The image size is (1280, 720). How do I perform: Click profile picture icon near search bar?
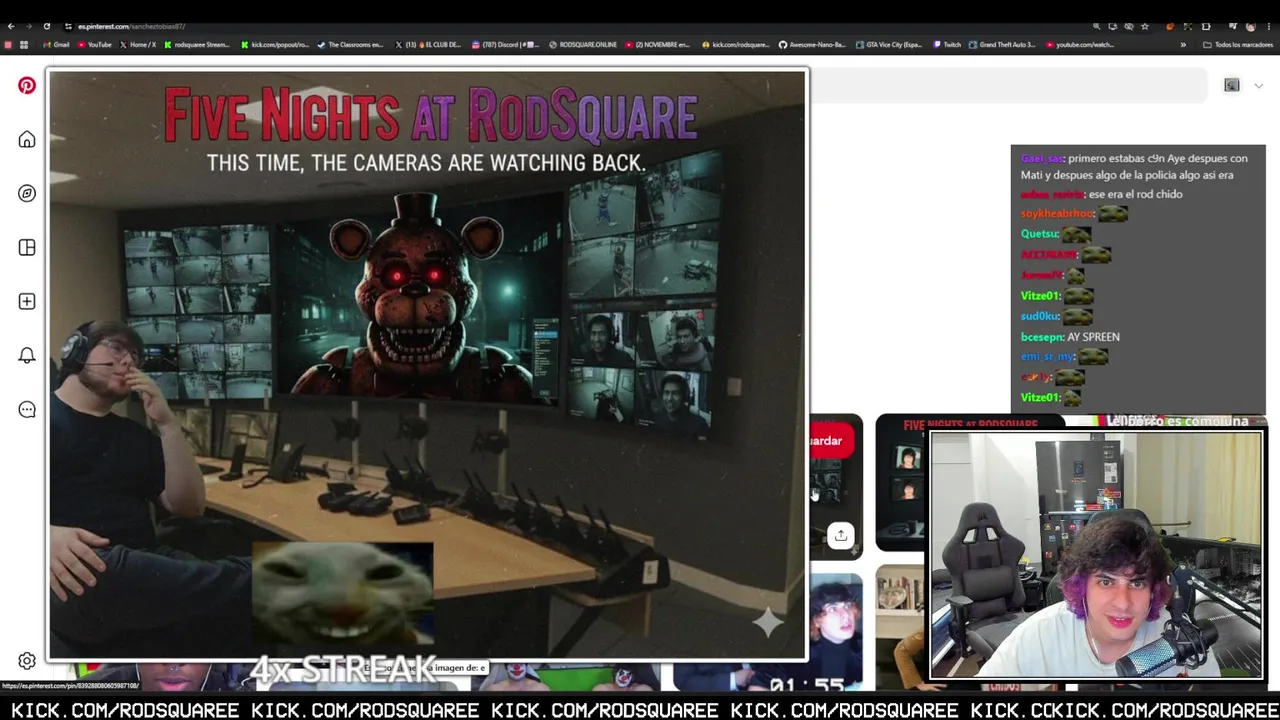pyautogui.click(x=1232, y=86)
